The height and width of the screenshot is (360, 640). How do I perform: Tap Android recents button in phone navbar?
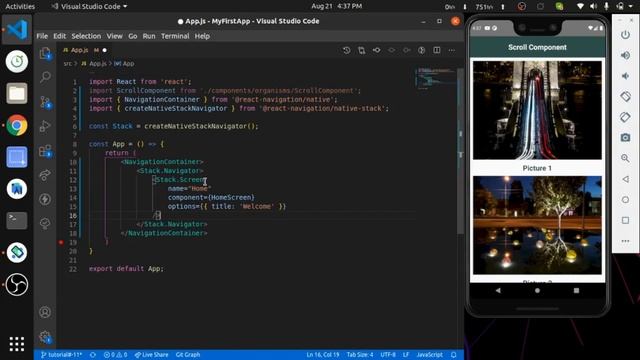click(576, 291)
